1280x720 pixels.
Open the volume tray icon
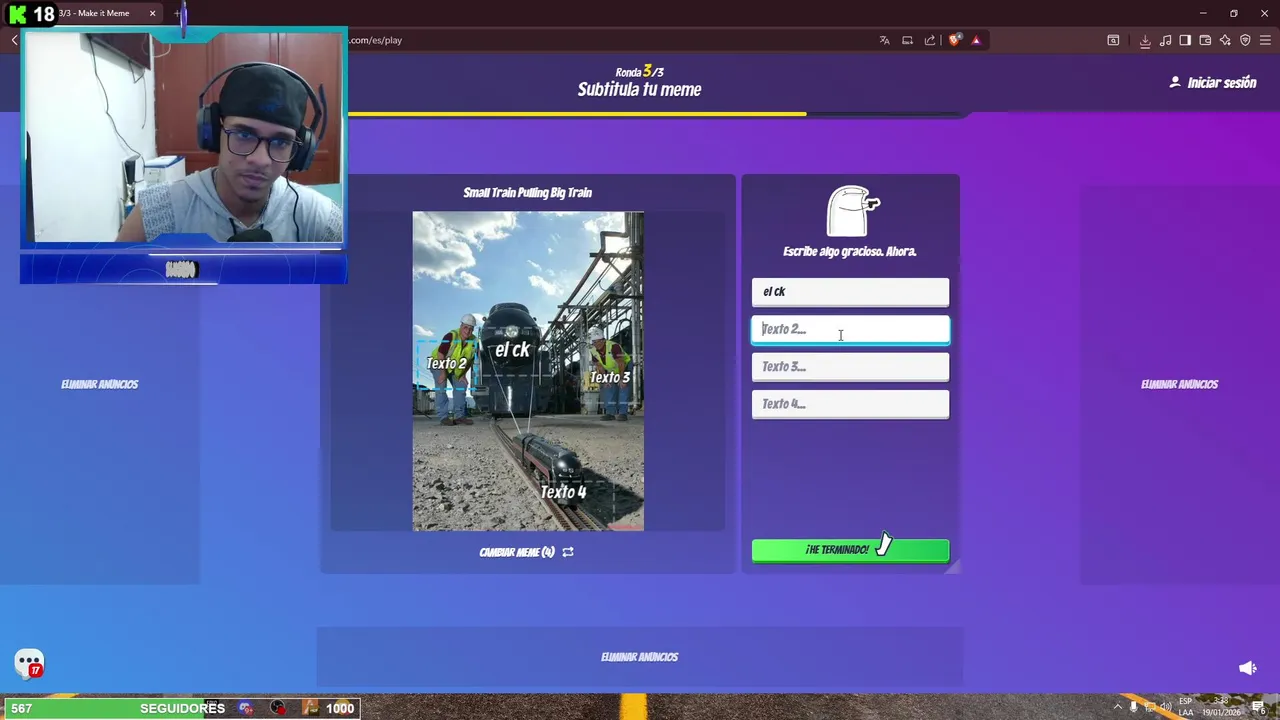(x=1166, y=707)
